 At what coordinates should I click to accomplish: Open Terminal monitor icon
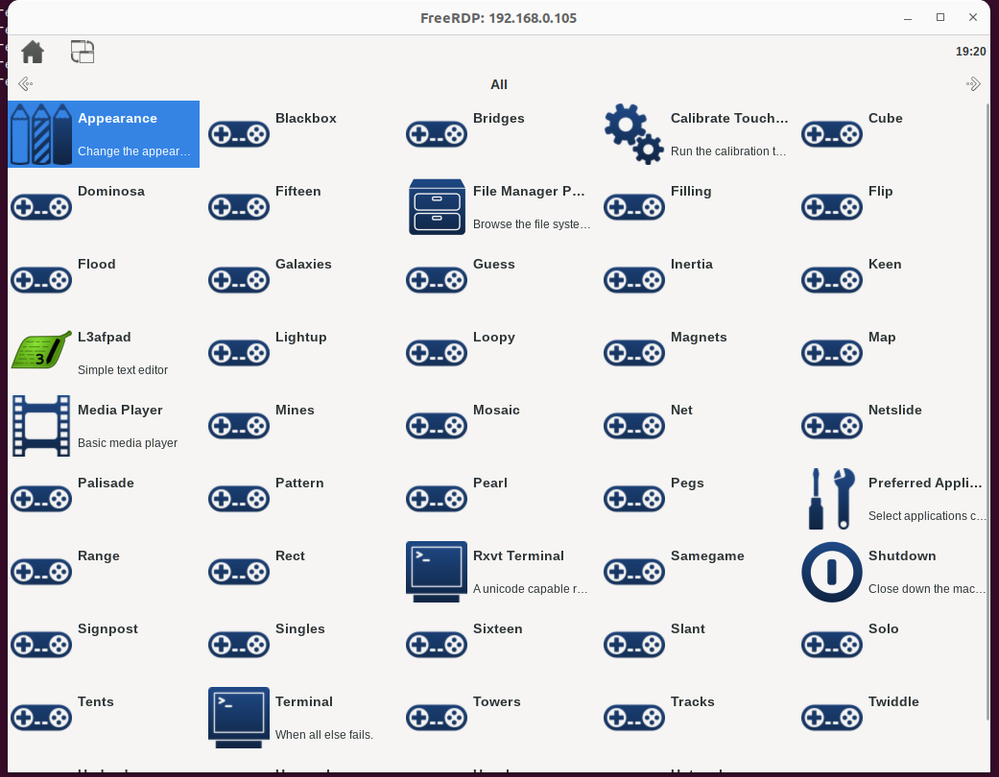pyautogui.click(x=239, y=717)
